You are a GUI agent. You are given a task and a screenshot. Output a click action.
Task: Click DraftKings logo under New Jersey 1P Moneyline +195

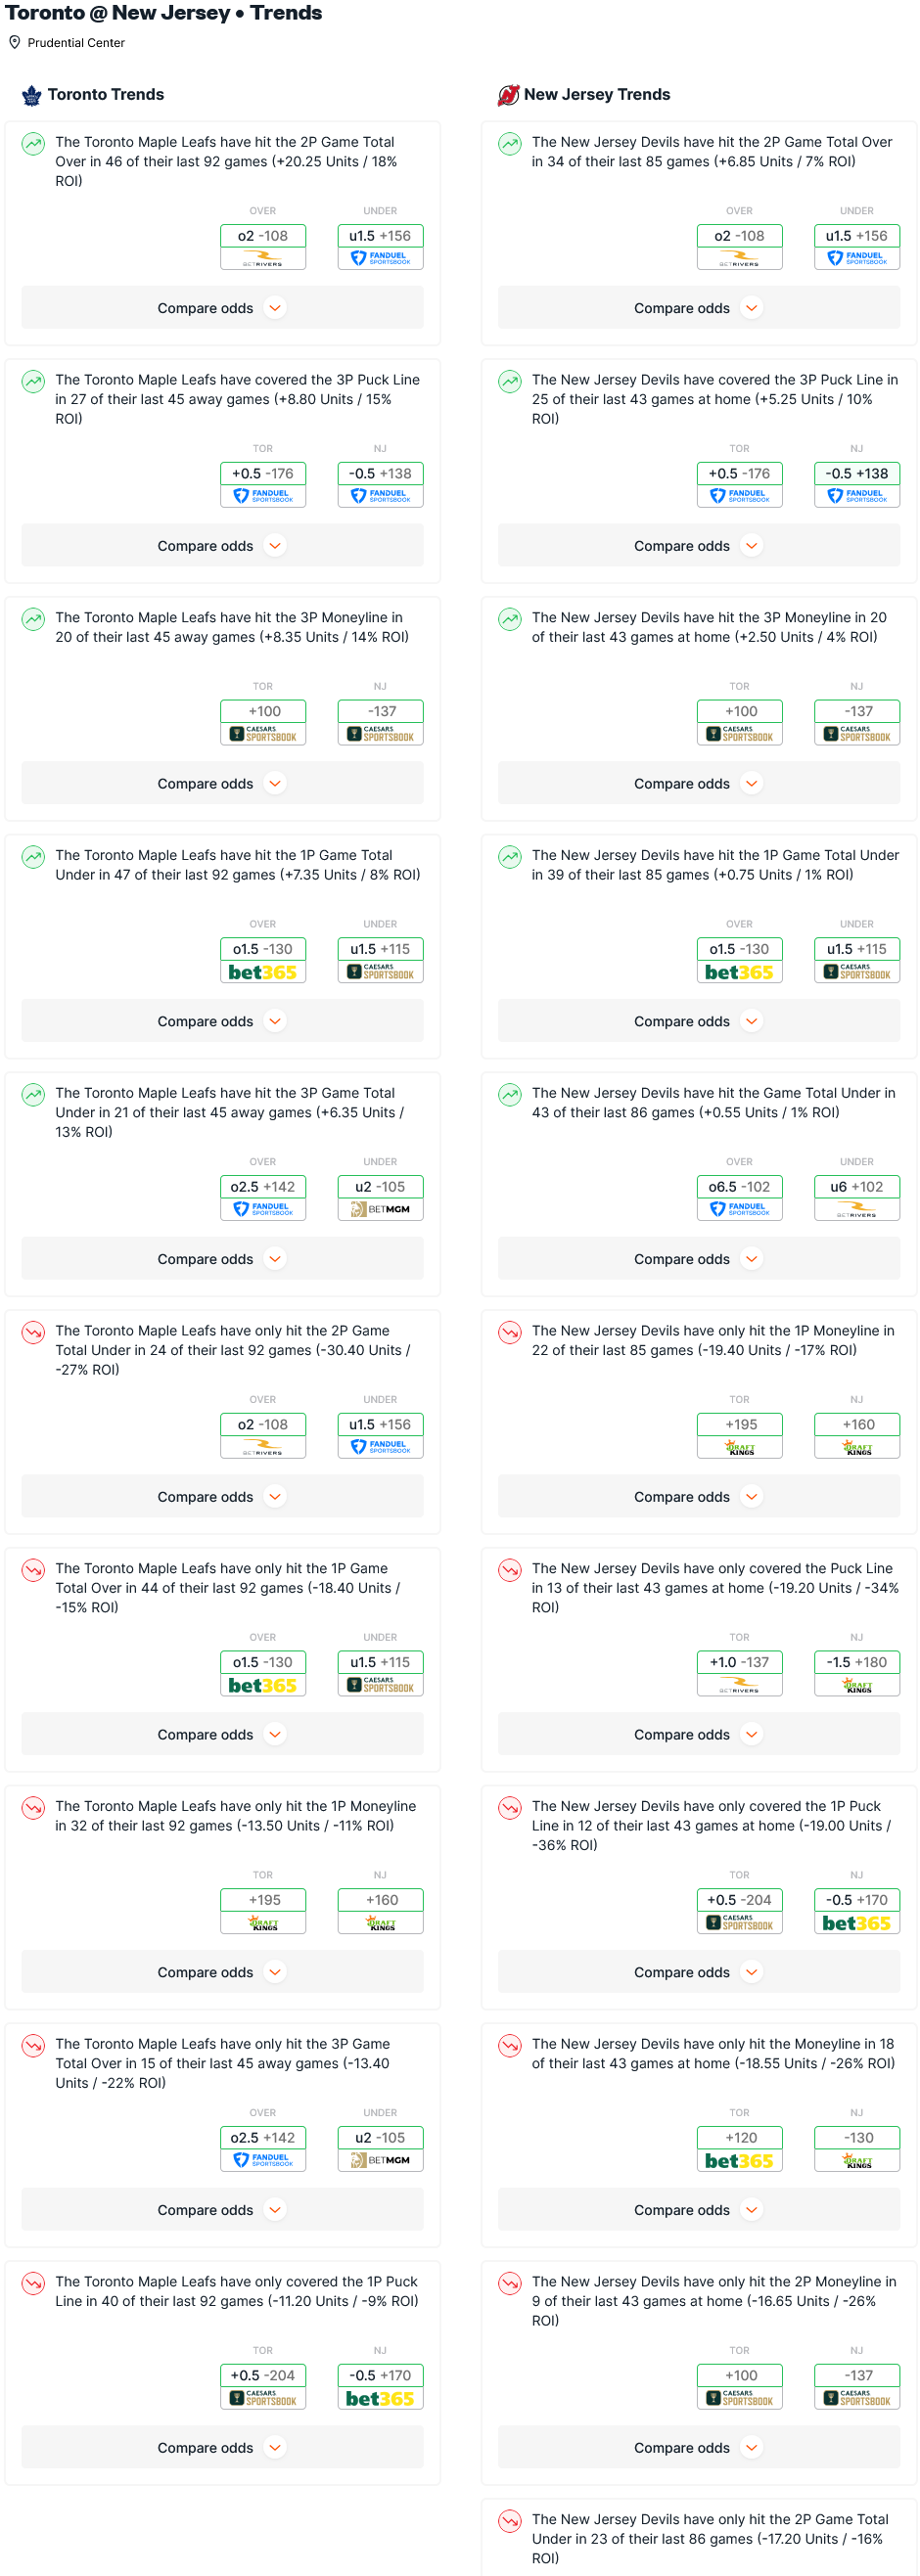pos(740,1447)
